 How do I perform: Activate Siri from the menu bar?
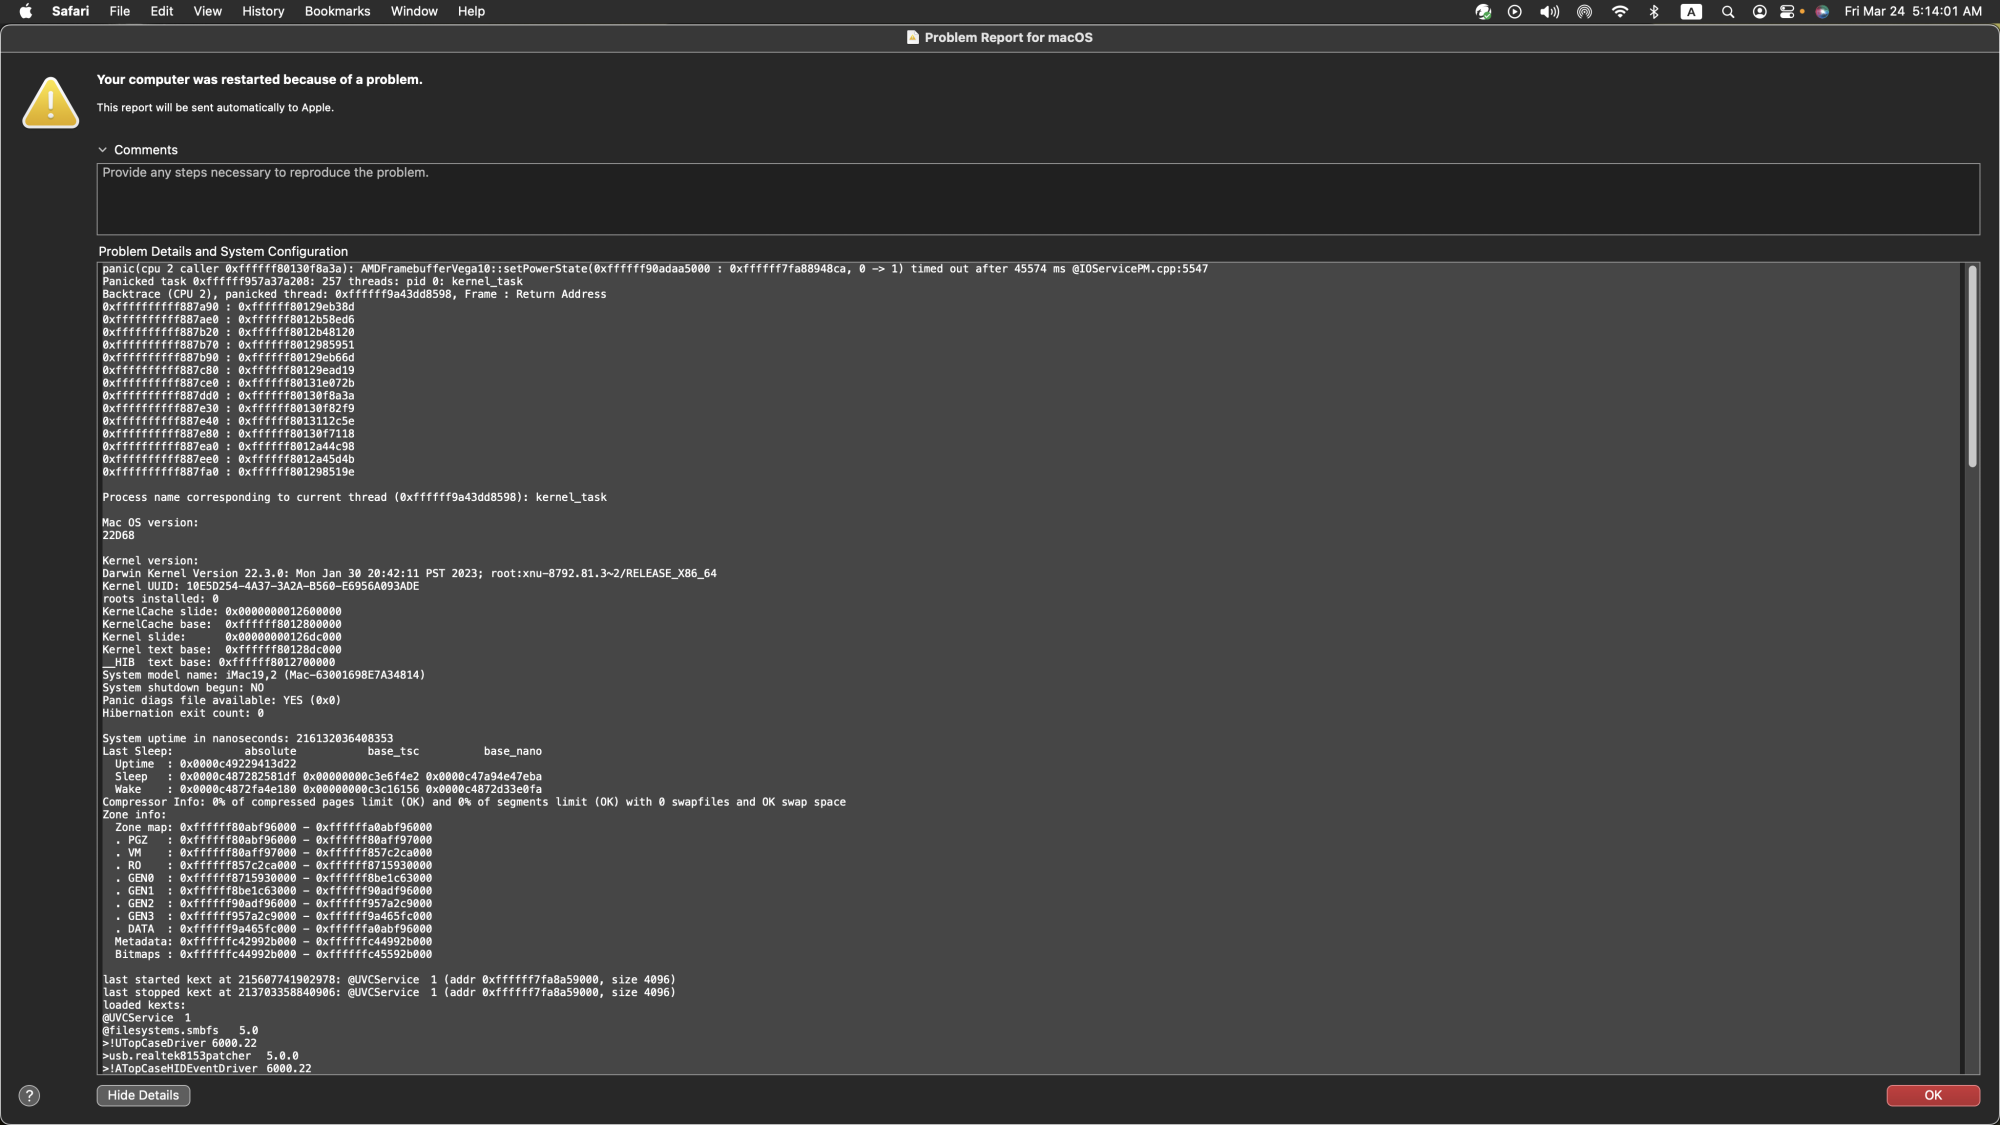1822,12
